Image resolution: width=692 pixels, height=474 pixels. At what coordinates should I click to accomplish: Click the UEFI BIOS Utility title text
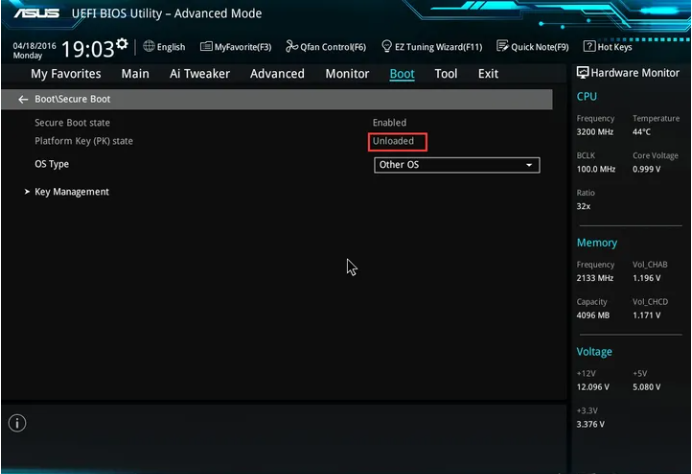(x=166, y=14)
